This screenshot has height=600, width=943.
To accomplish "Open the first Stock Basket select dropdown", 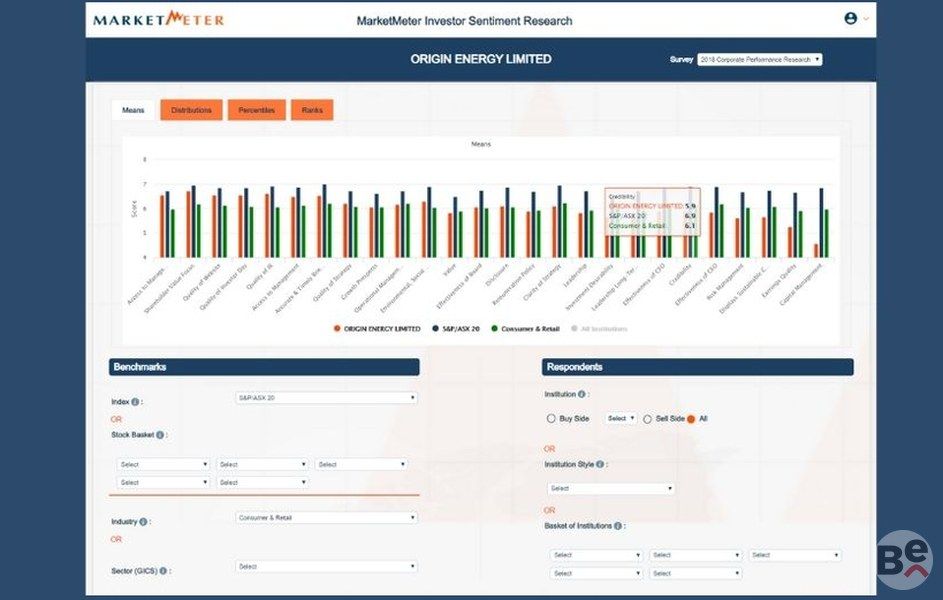I will (163, 465).
